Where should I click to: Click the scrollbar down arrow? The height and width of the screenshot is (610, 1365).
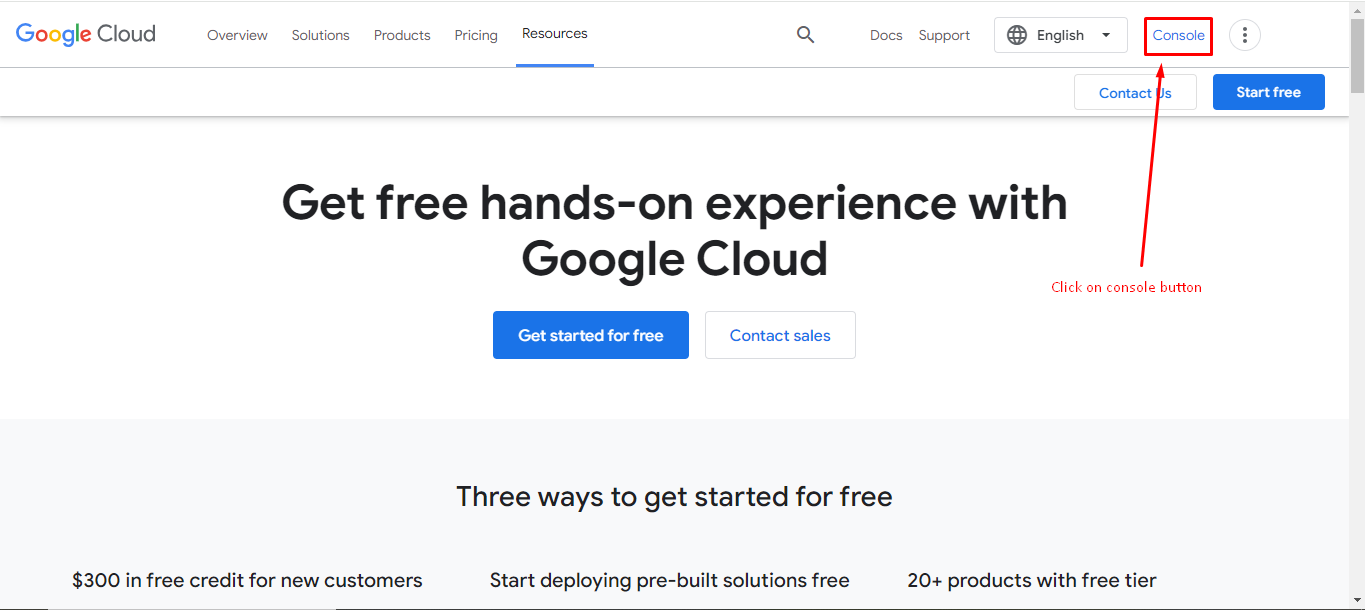point(1357,602)
